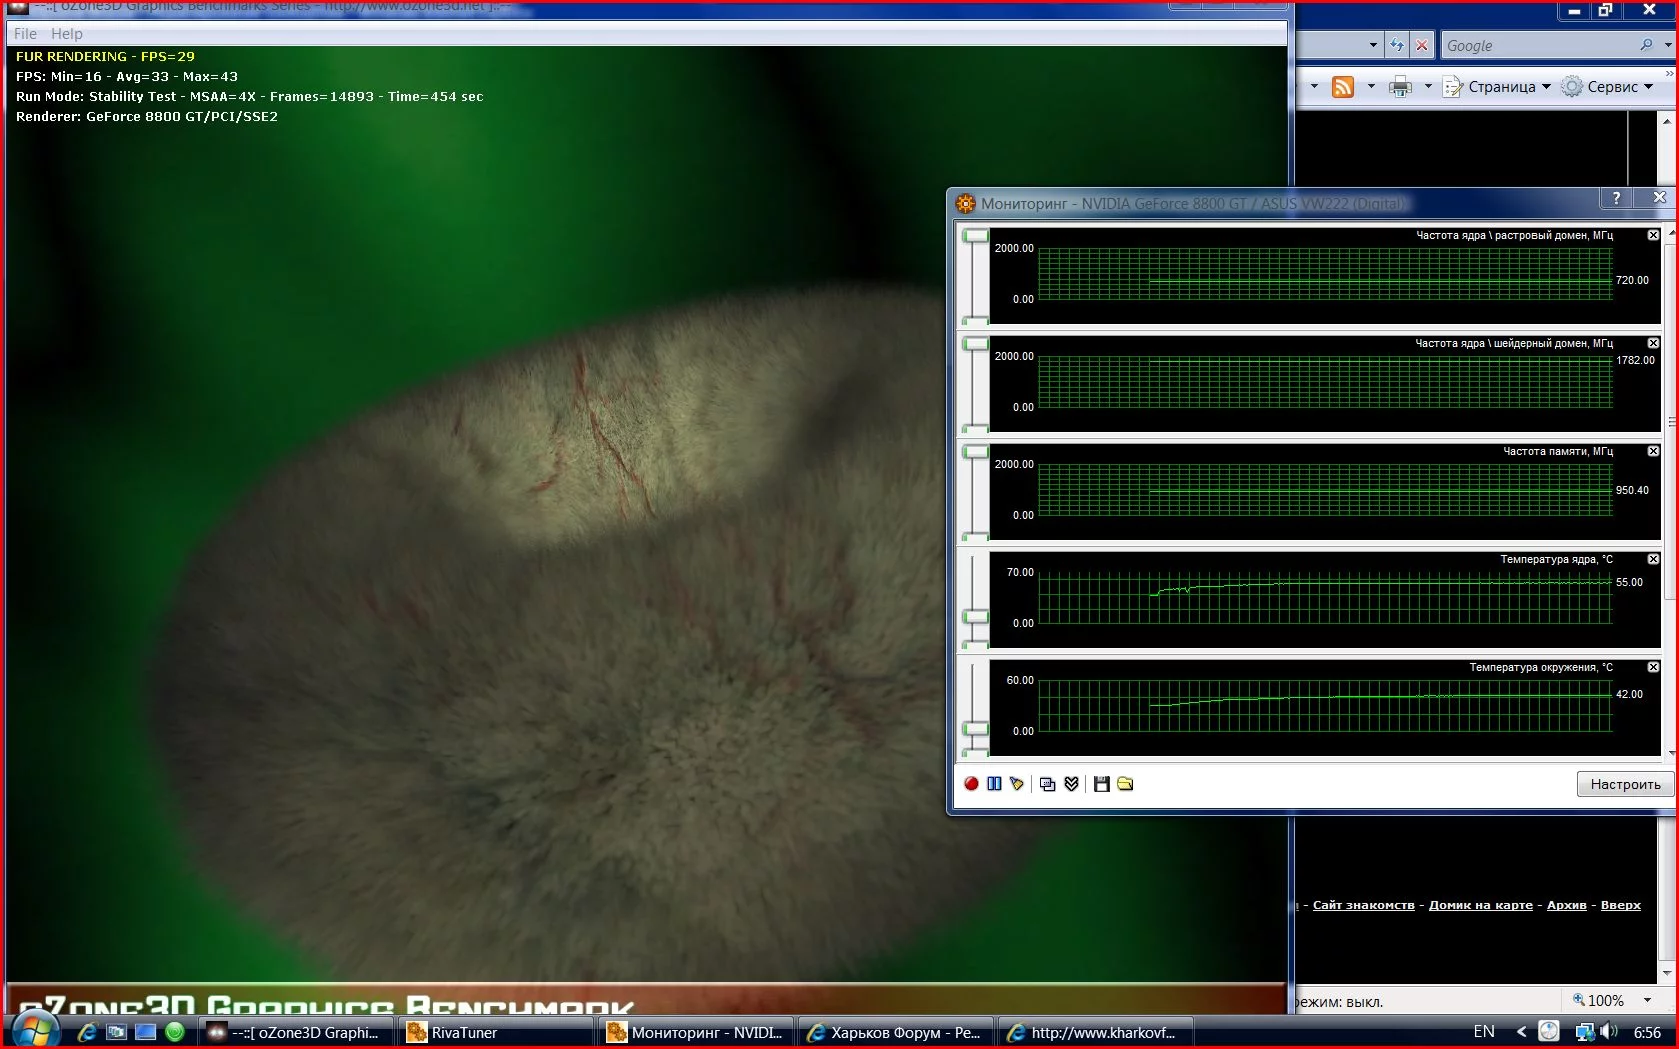Open the RSS feeds icon in Internet Explorer
The width and height of the screenshot is (1679, 1049).
[1343, 87]
